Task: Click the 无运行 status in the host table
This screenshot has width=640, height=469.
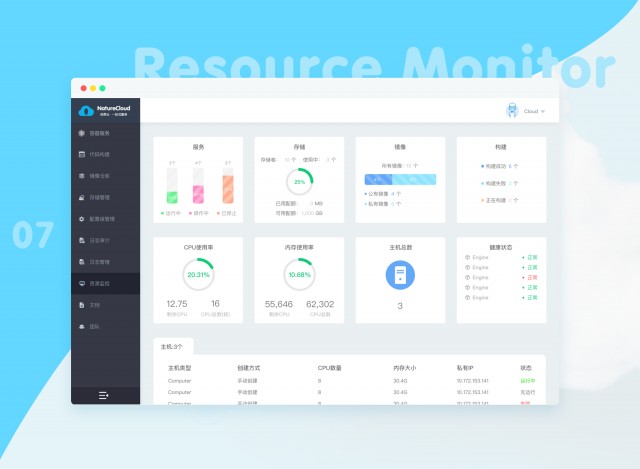Action: (527, 392)
